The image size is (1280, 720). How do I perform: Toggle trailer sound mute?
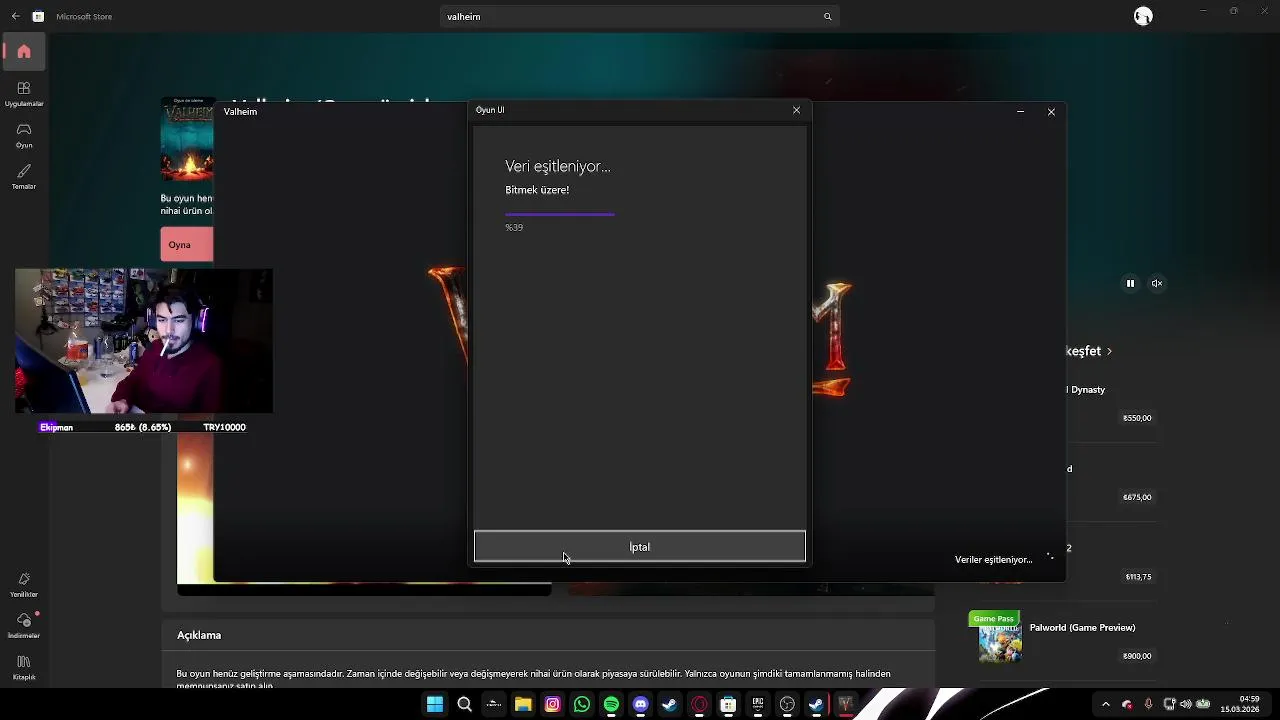coord(1157,283)
